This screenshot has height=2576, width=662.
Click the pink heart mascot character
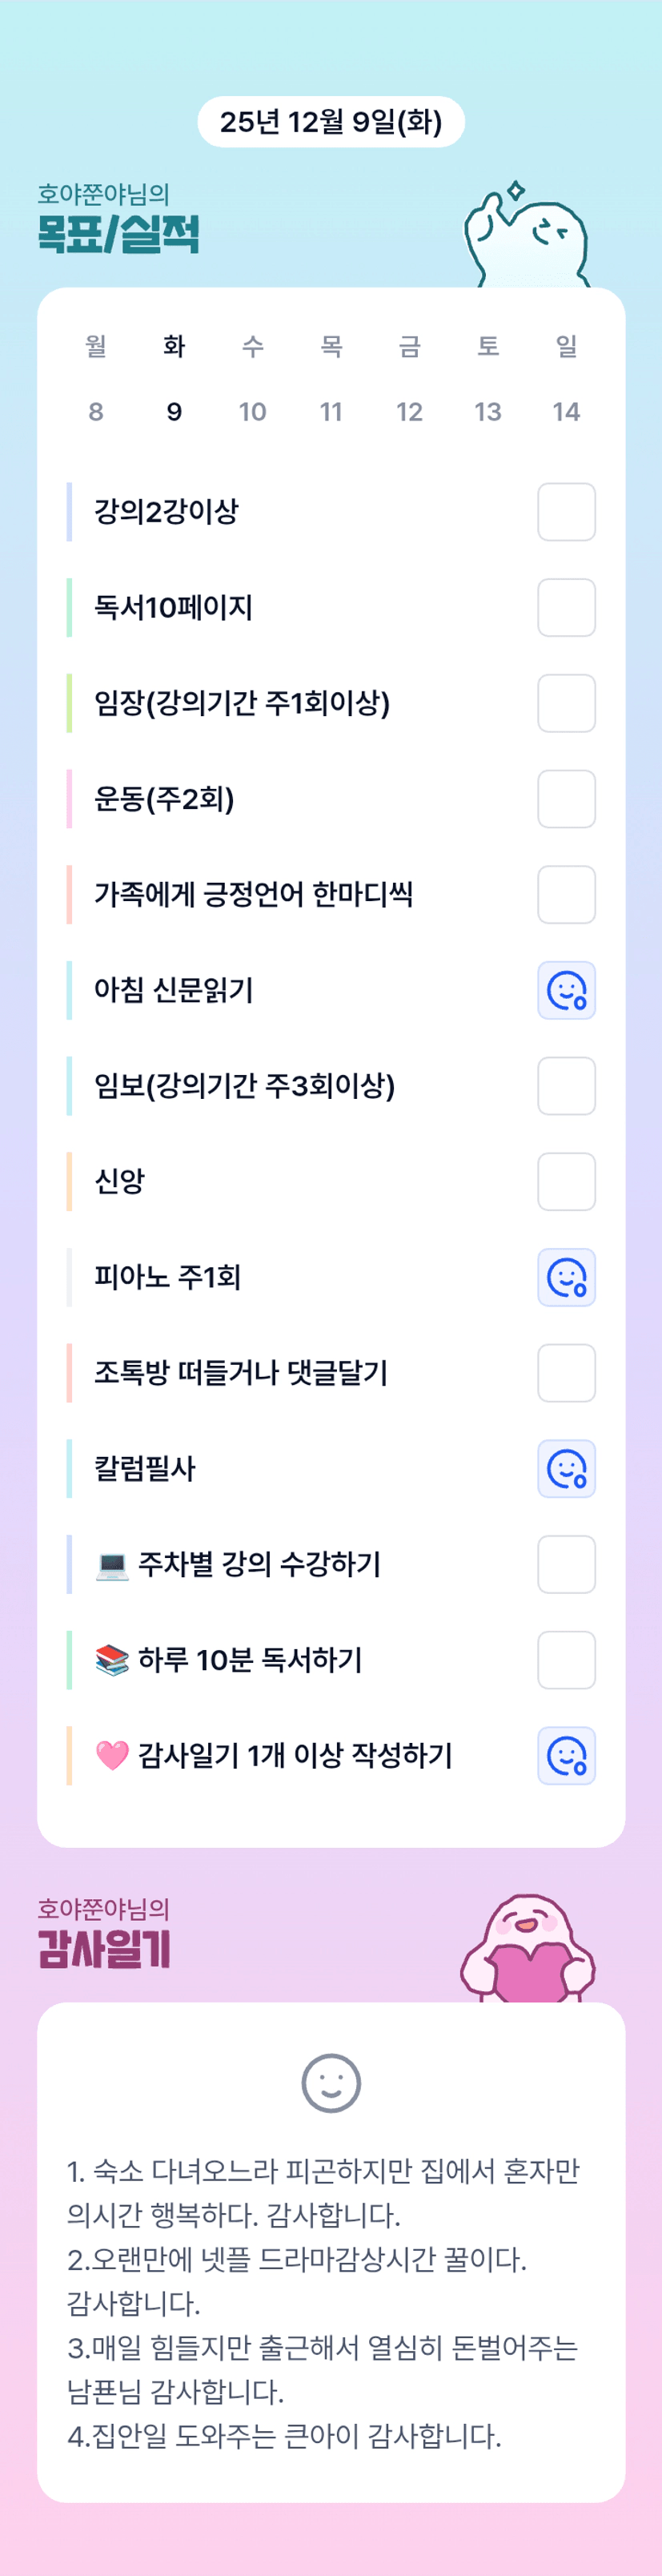pyautogui.click(x=528, y=1948)
